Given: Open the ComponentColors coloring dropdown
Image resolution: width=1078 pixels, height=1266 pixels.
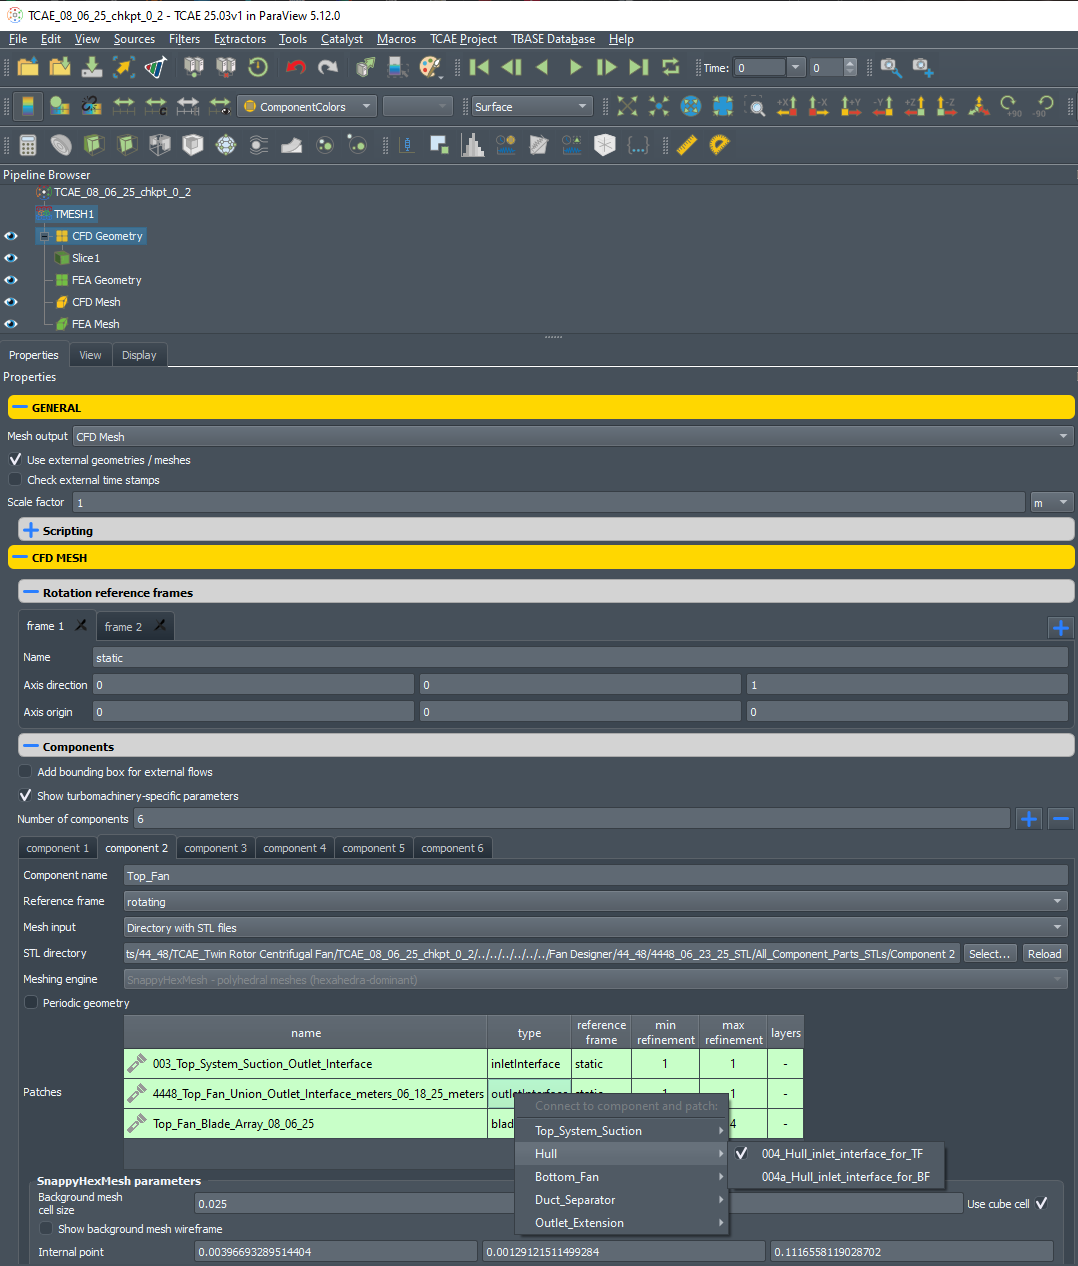Looking at the screenshot, I should point(306,106).
